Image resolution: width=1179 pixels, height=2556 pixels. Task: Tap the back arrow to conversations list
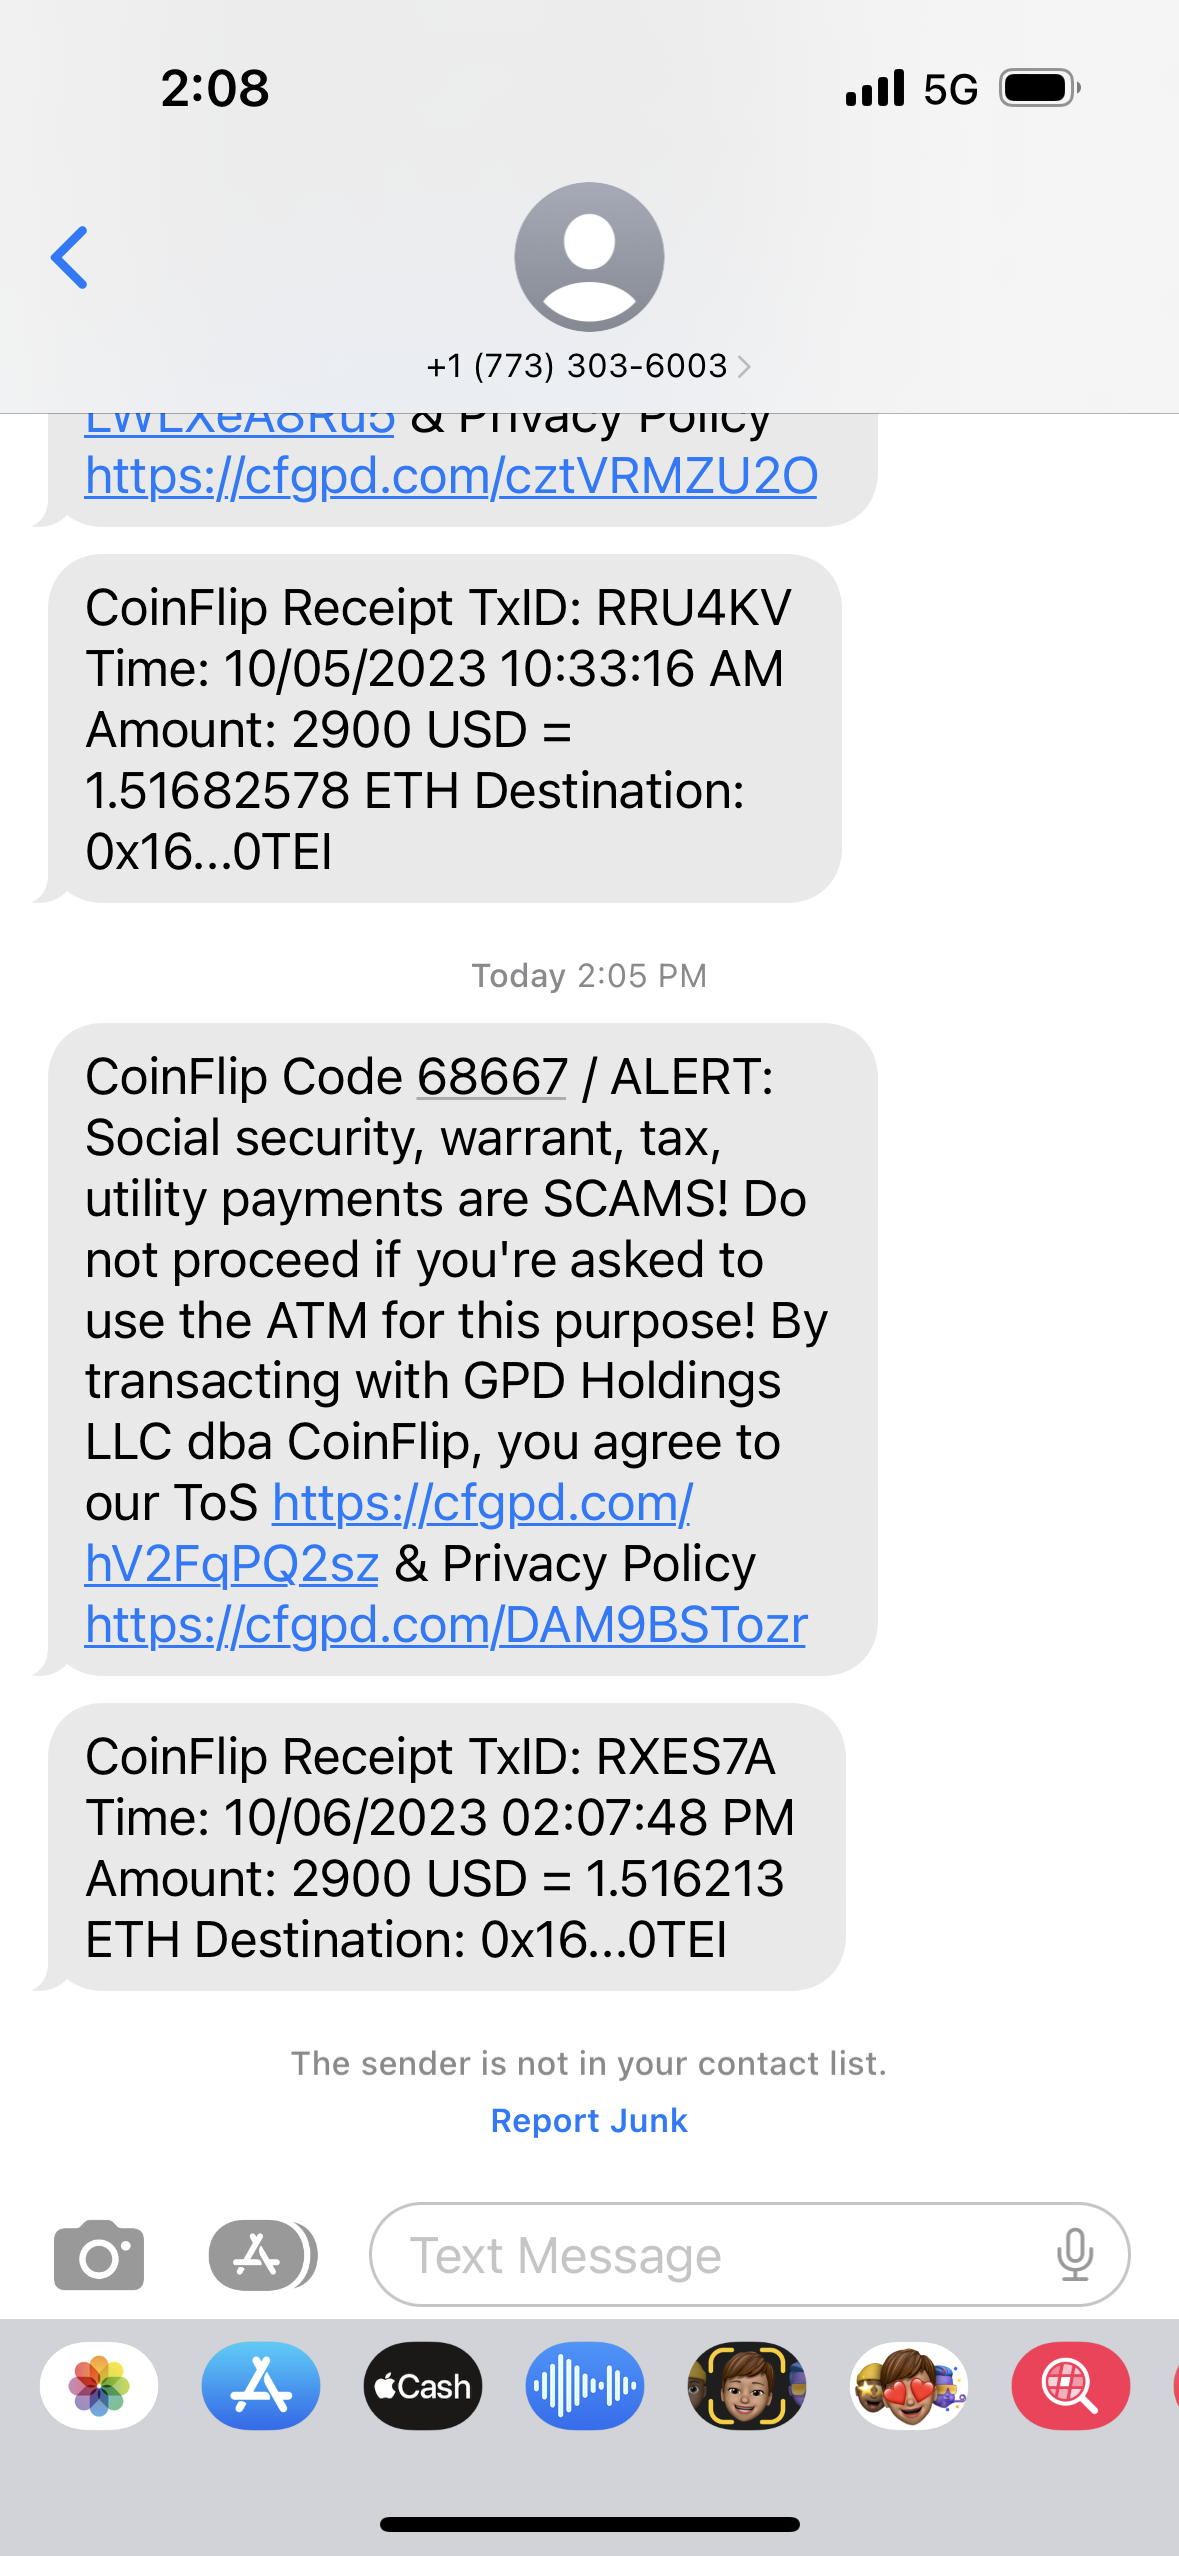click(70, 257)
